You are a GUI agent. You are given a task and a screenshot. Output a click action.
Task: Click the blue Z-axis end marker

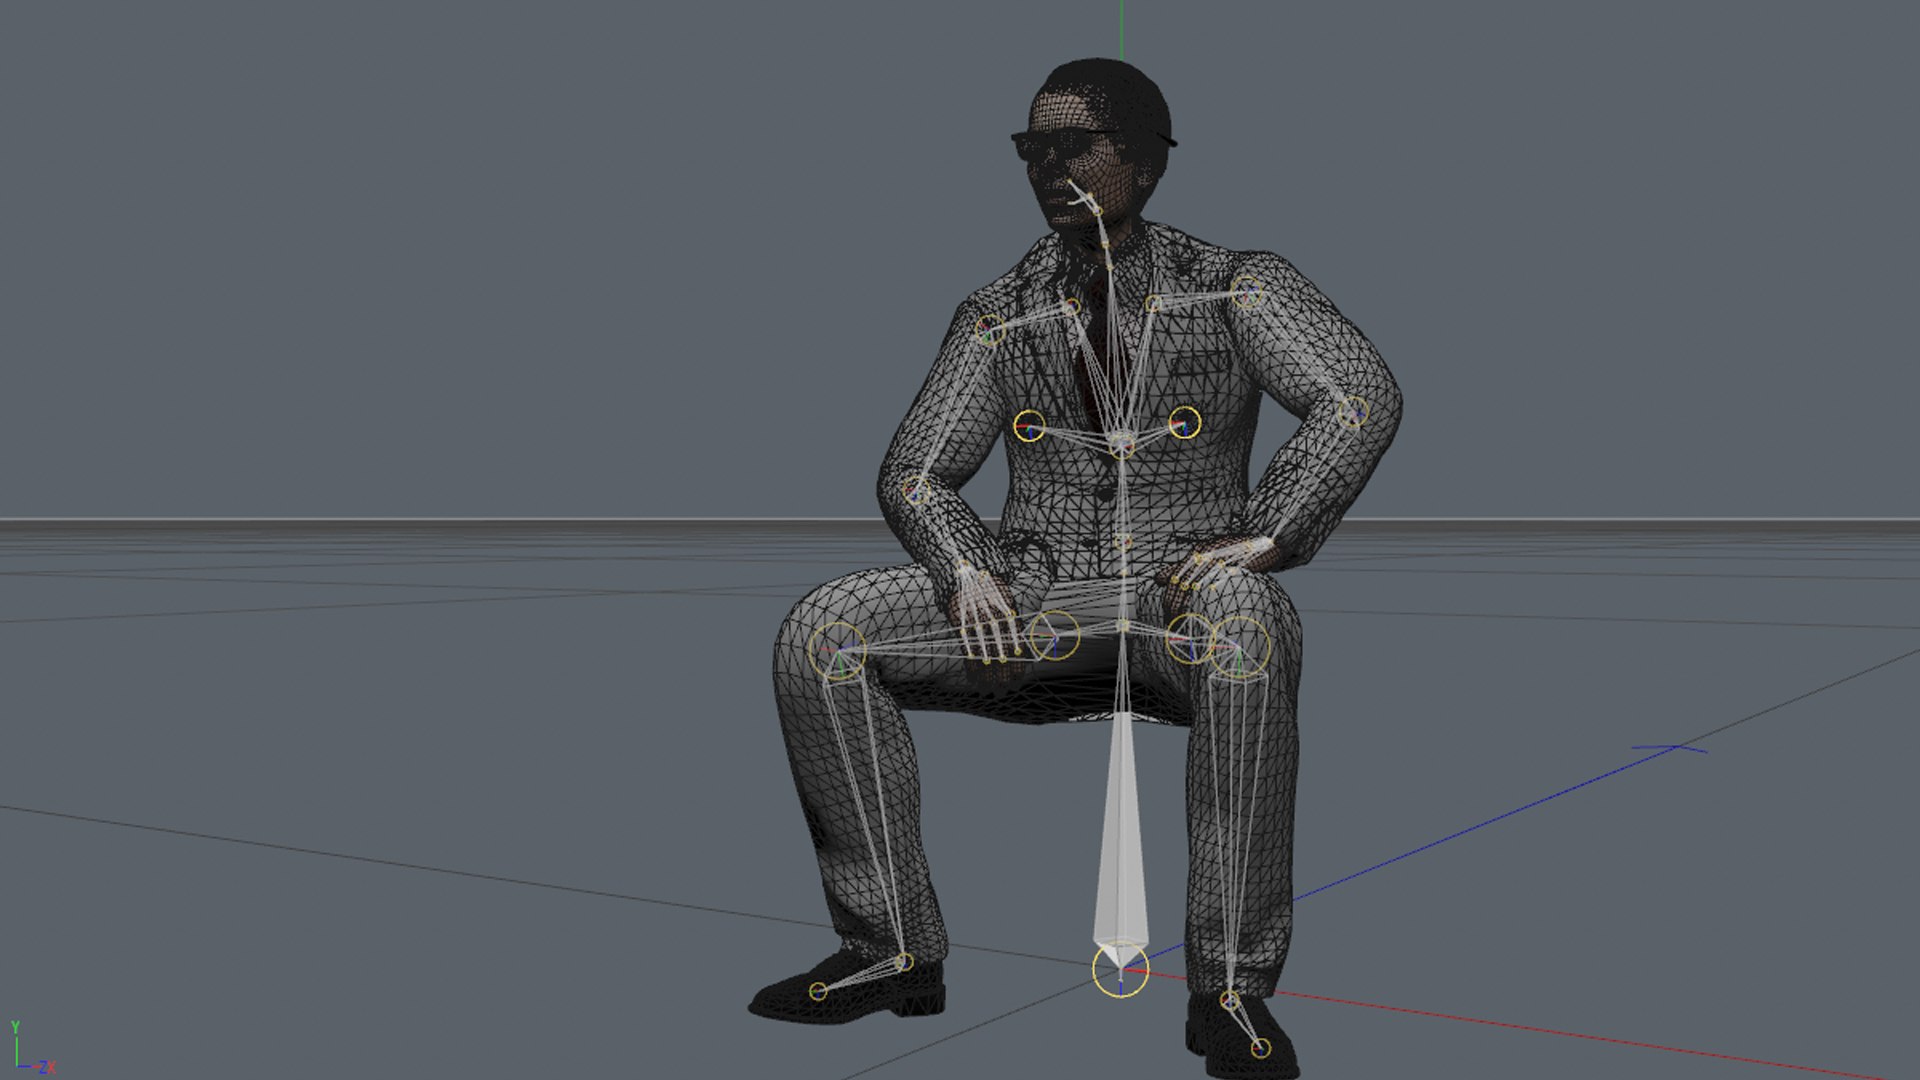(1670, 748)
